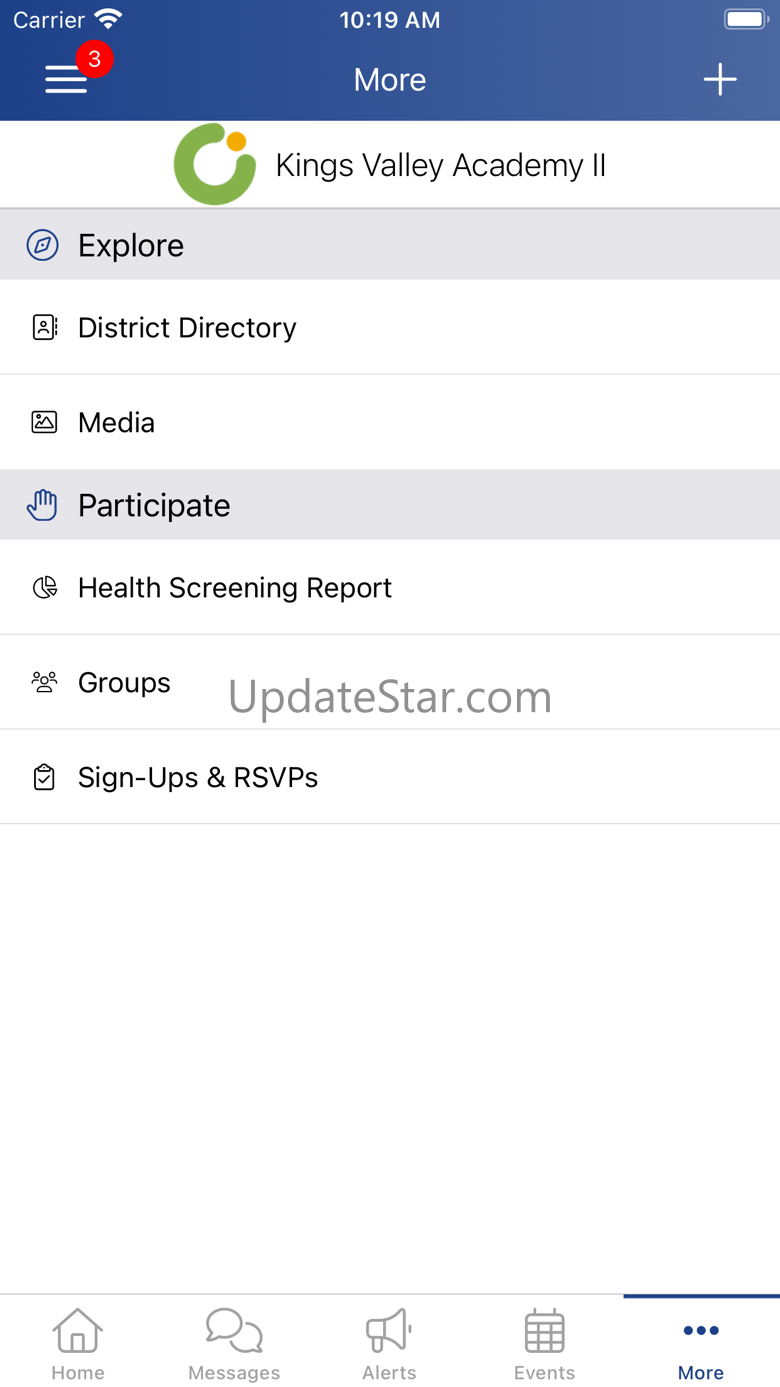The height and width of the screenshot is (1387, 780).
Task: Select the More tab with three dots
Action: pos(701,1342)
